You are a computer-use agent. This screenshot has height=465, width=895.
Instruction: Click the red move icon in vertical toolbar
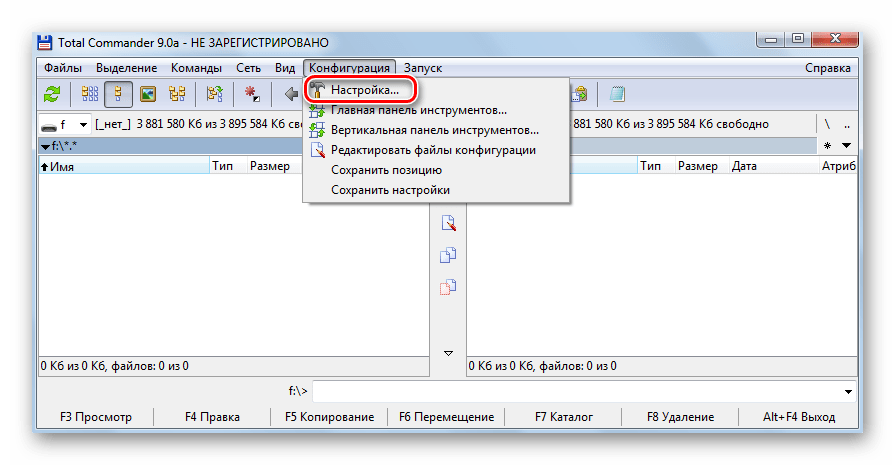pos(448,287)
